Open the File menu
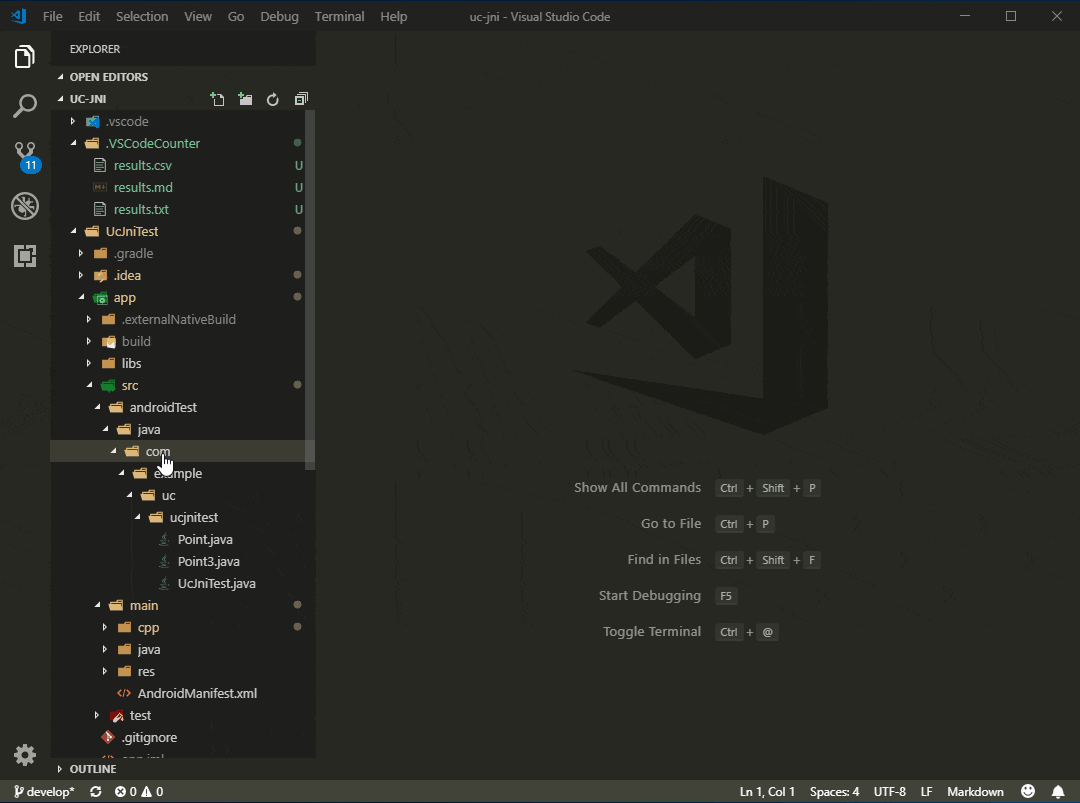The image size is (1080, 803). (x=52, y=17)
